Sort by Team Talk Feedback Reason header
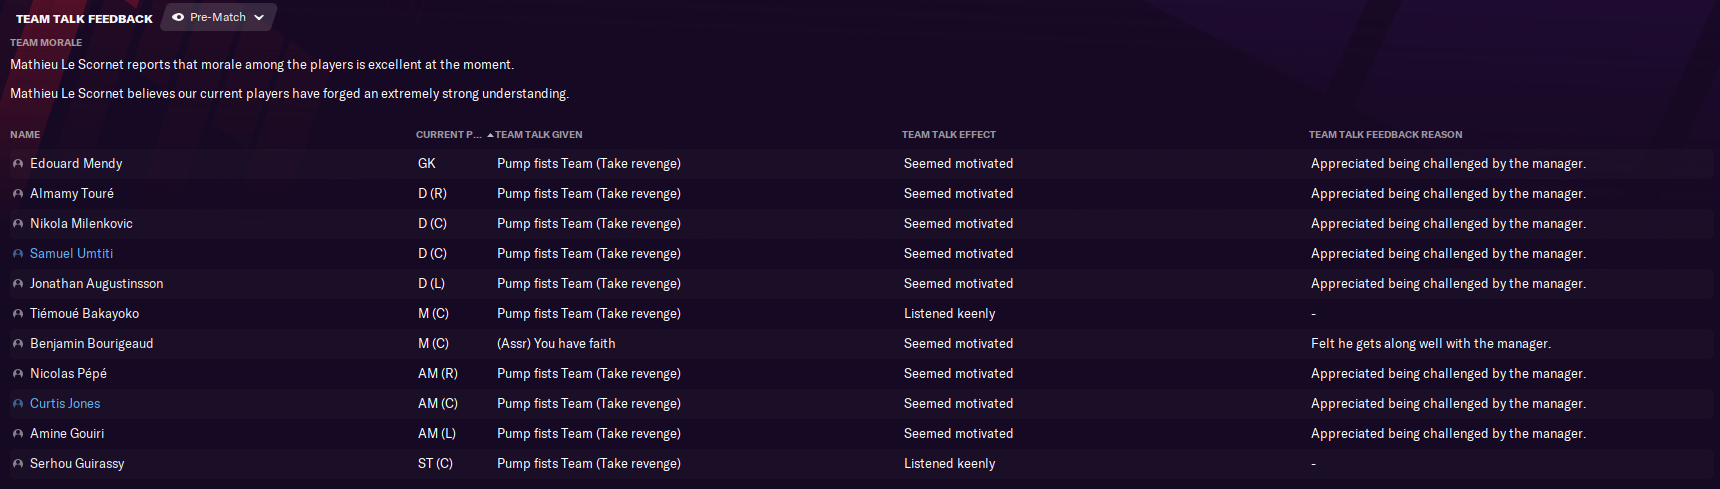The width and height of the screenshot is (1720, 489). pyautogui.click(x=1385, y=135)
